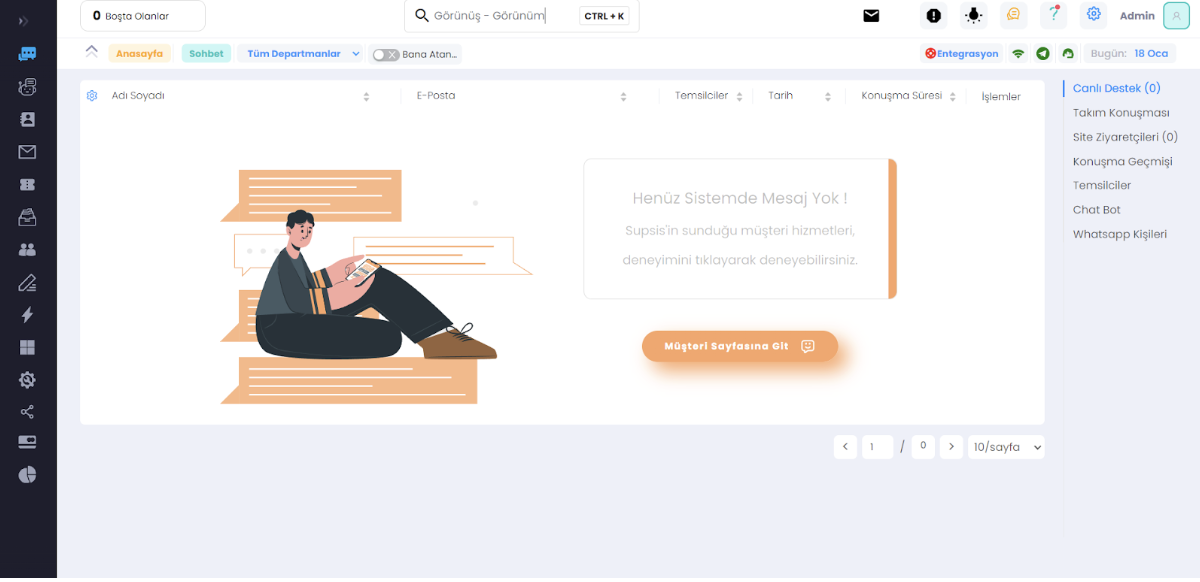Select the Takım Konuşması tab
The image size is (1200, 582).
(x=1121, y=113)
